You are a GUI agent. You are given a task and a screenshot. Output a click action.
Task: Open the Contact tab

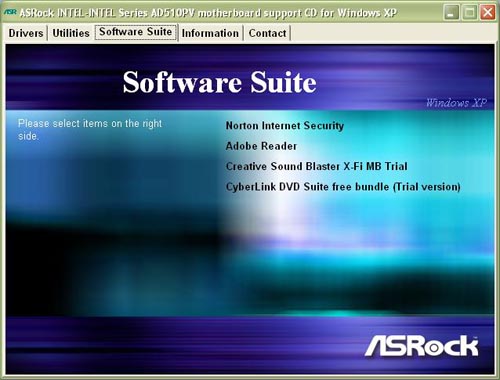267,33
